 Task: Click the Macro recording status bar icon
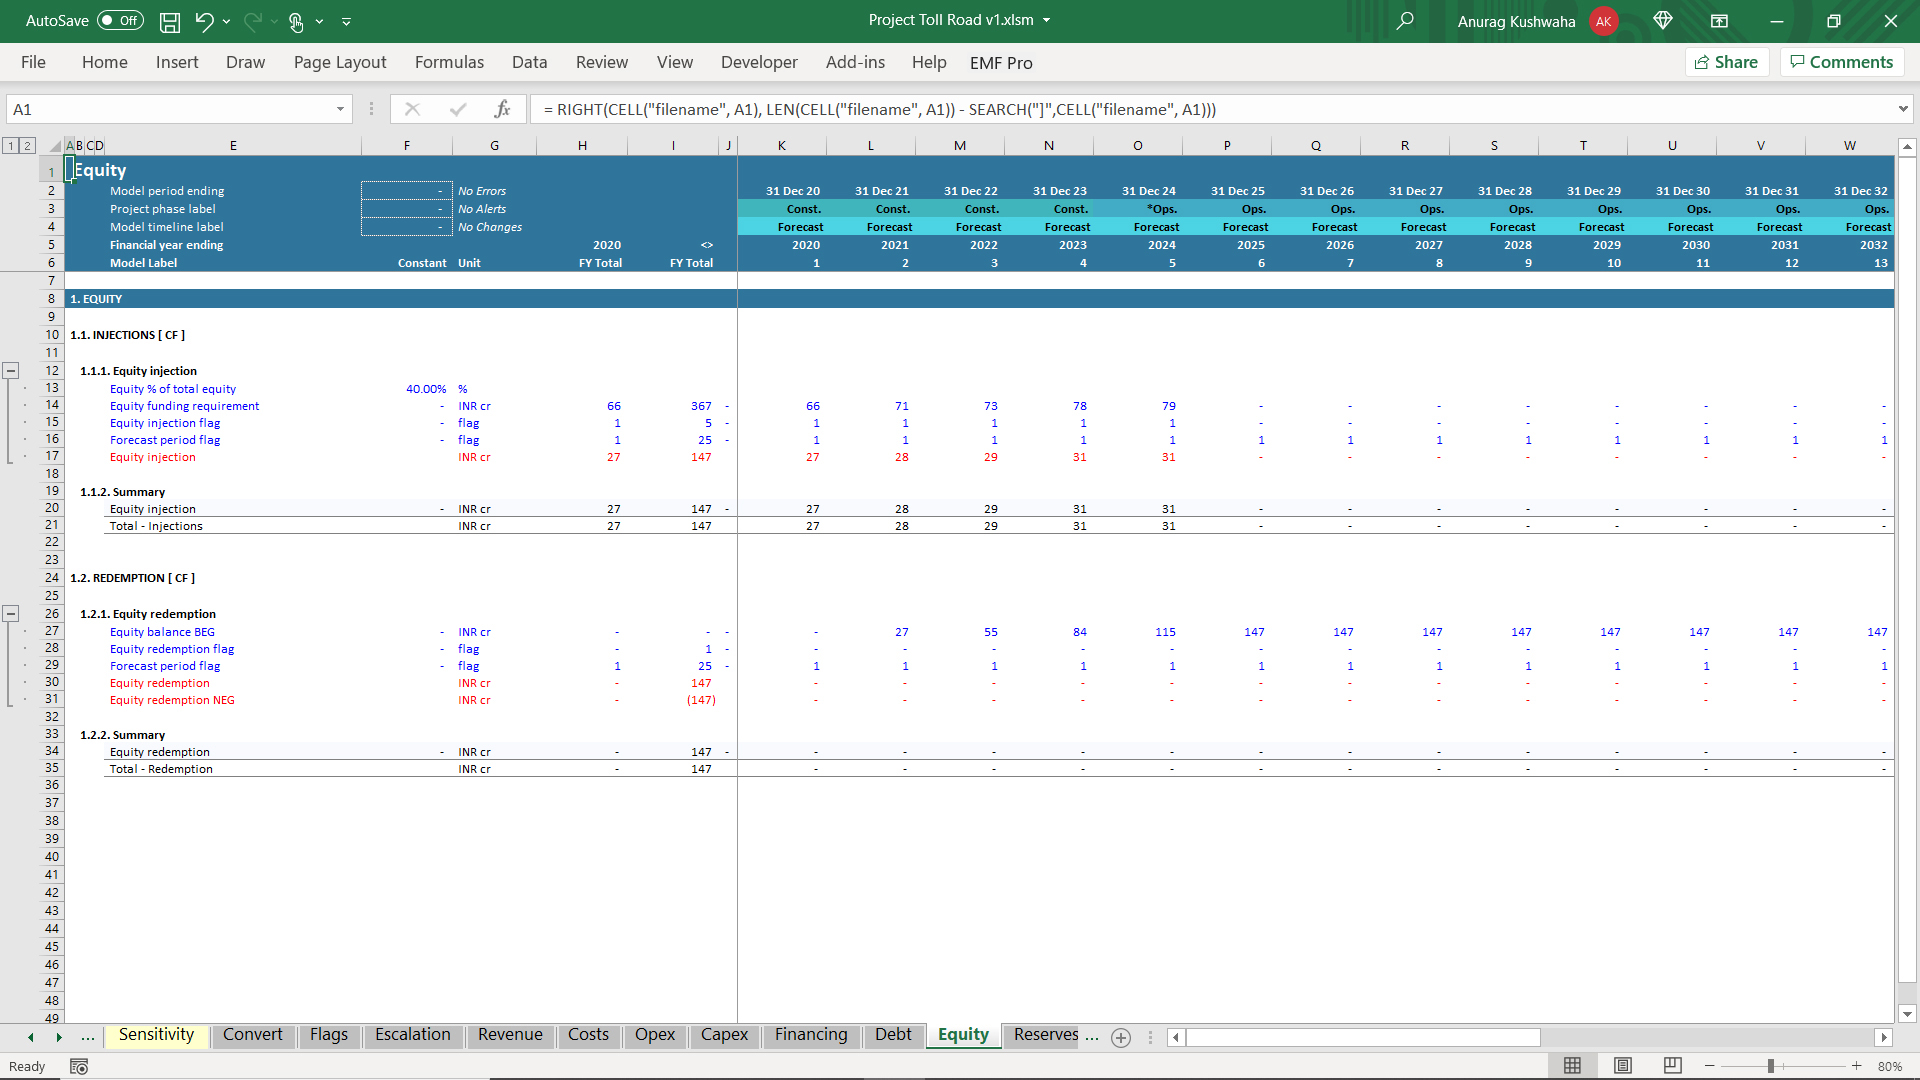79,1067
